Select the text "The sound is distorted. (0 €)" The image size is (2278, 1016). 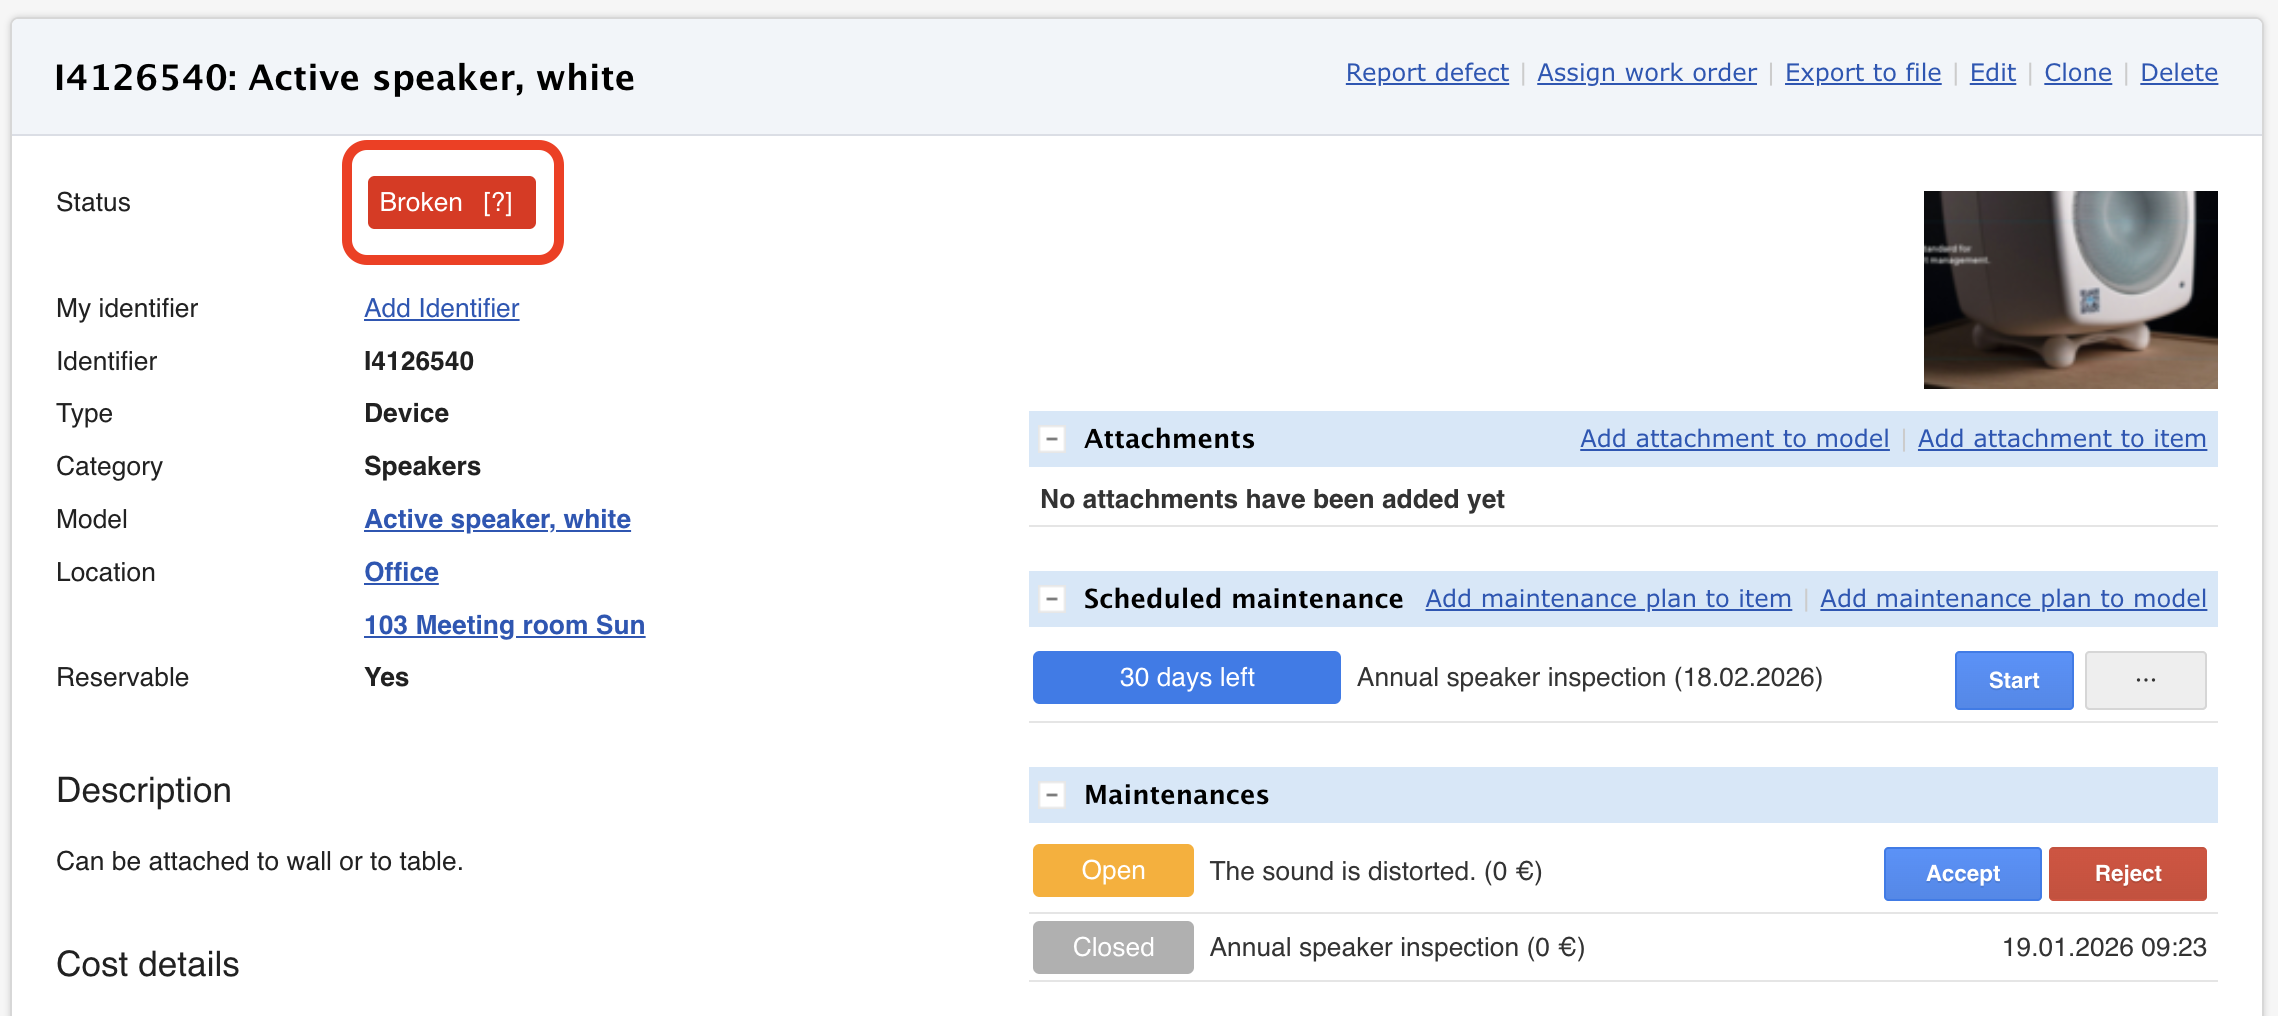(x=1376, y=872)
